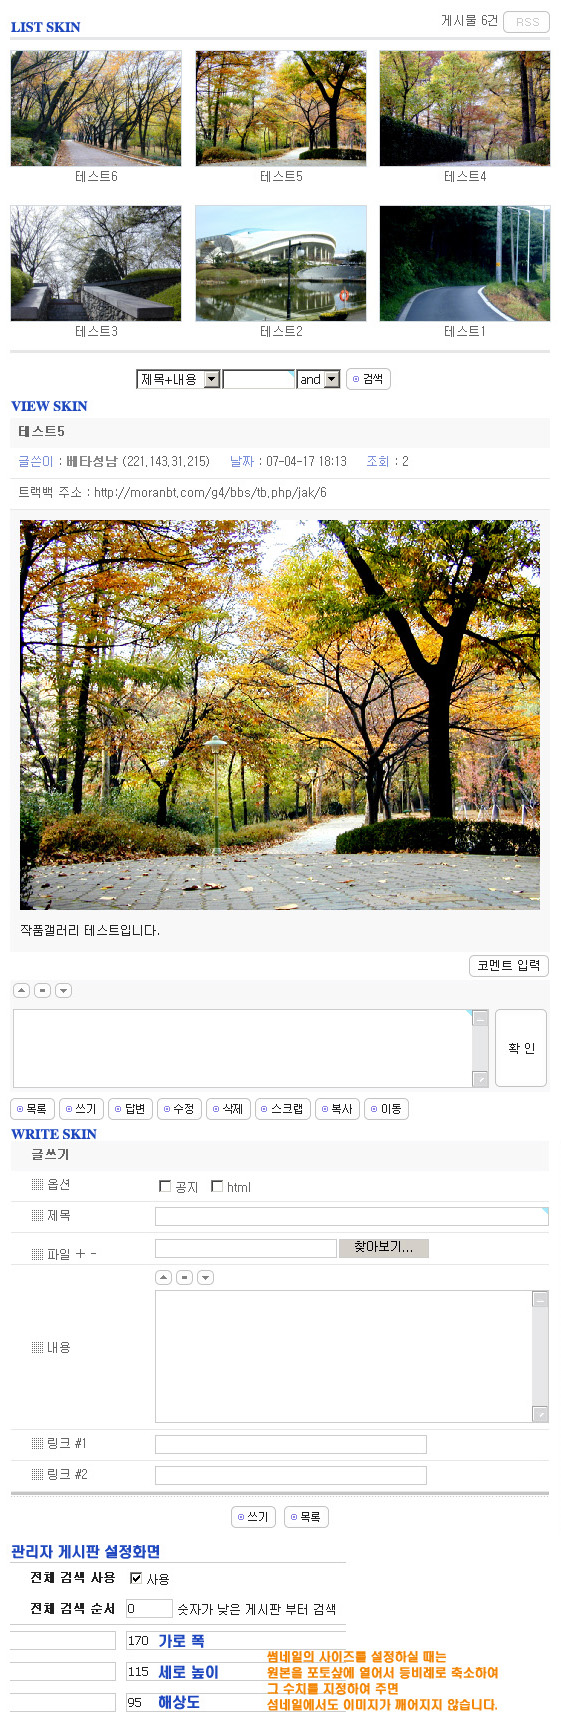Shrink comment box with up-arrow icon
561x1728 pixels.
[x=21, y=990]
